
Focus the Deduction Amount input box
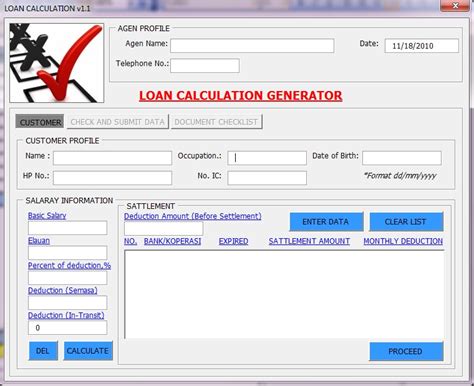[x=164, y=229]
